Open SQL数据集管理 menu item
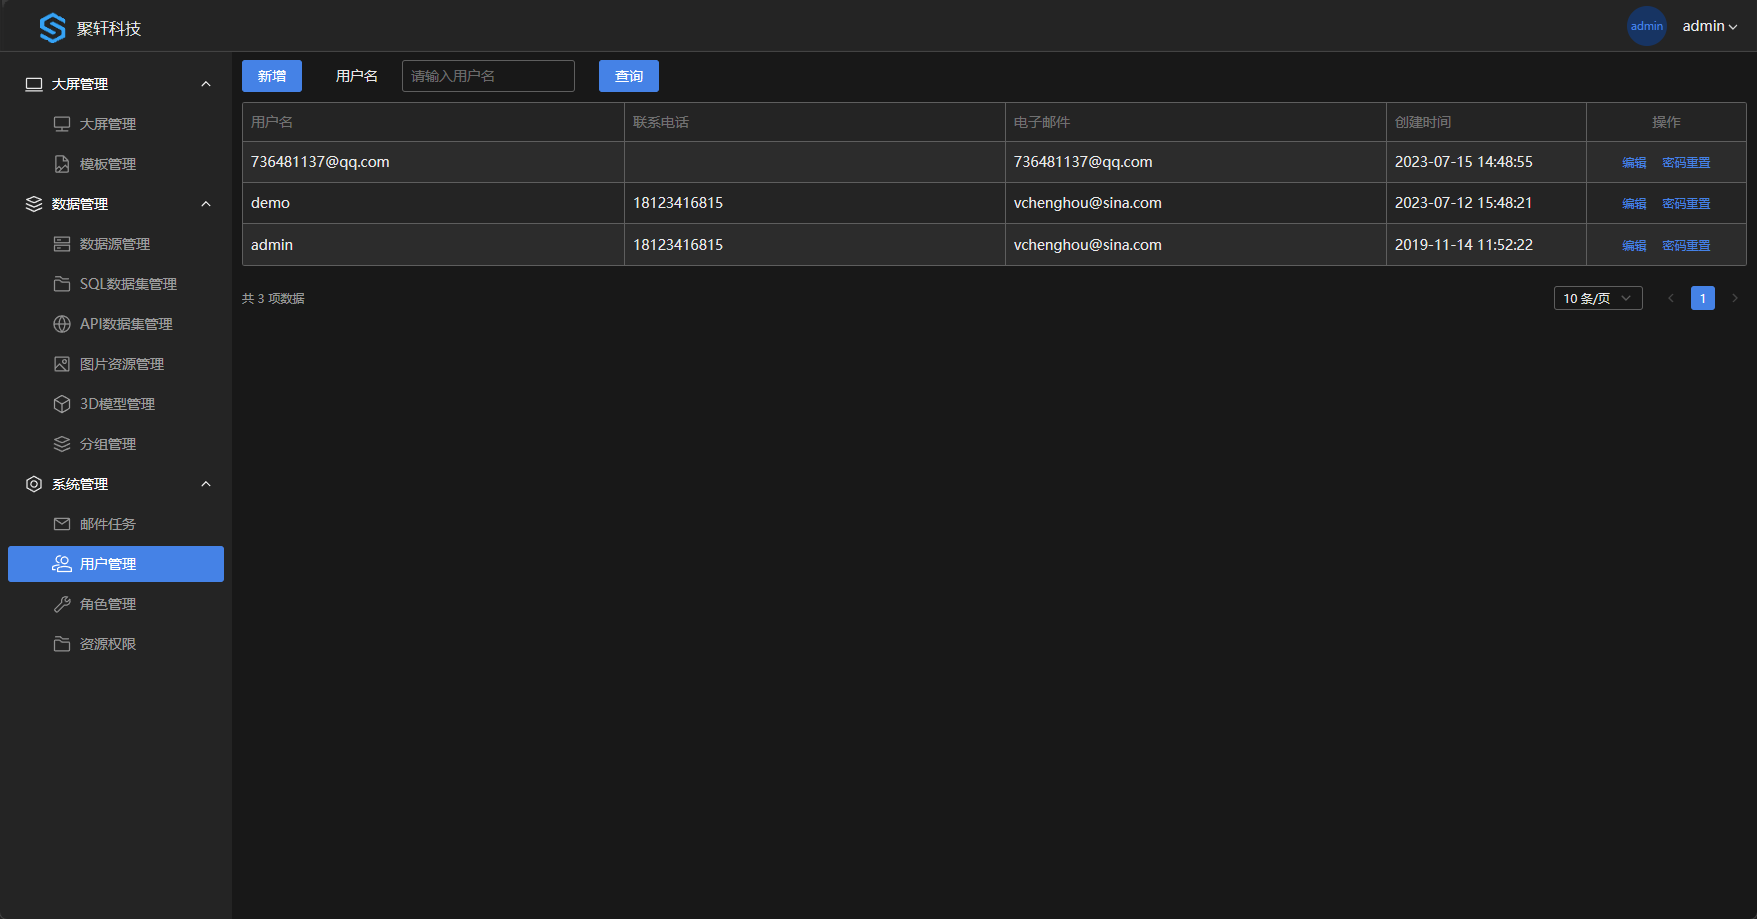This screenshot has width=1757, height=919. (116, 284)
